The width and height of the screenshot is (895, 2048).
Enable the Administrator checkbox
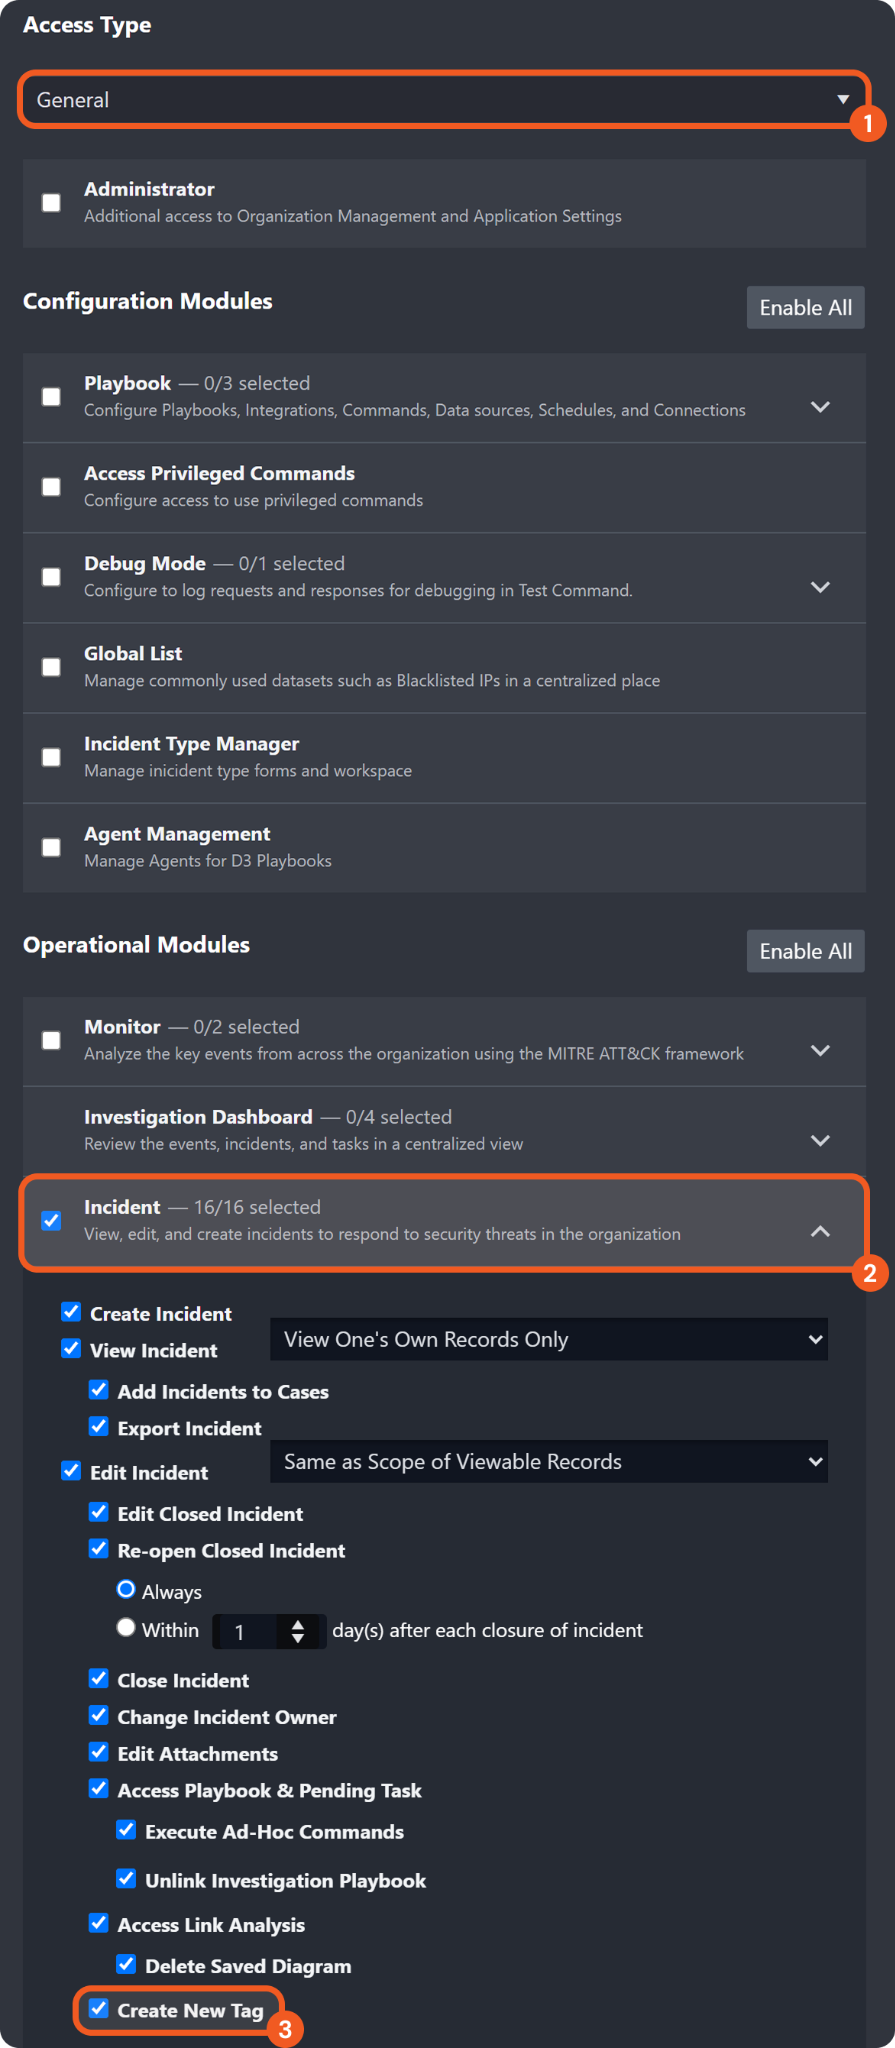coord(51,203)
